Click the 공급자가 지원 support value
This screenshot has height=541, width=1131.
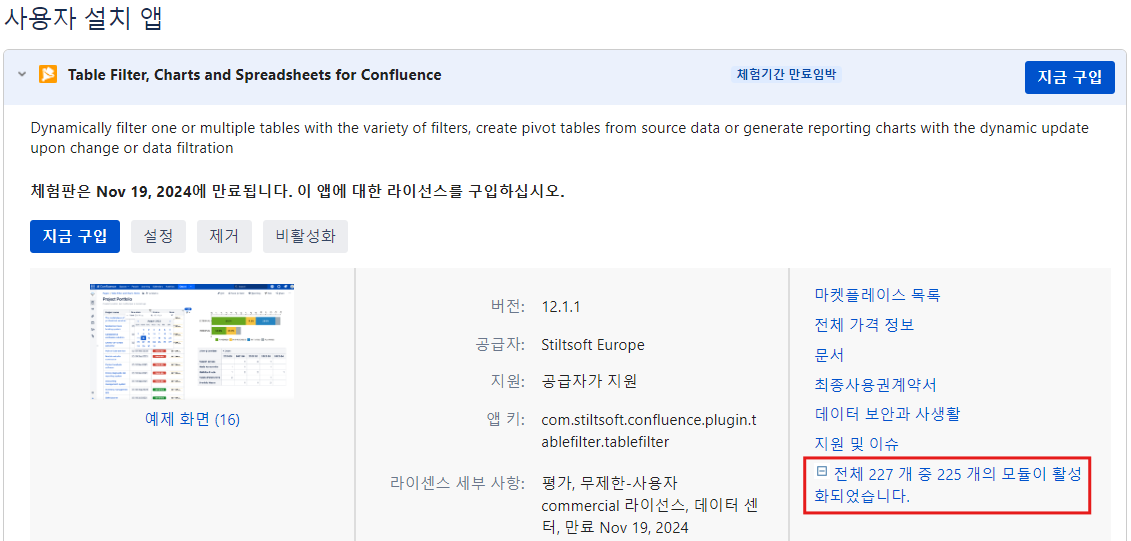(x=589, y=382)
